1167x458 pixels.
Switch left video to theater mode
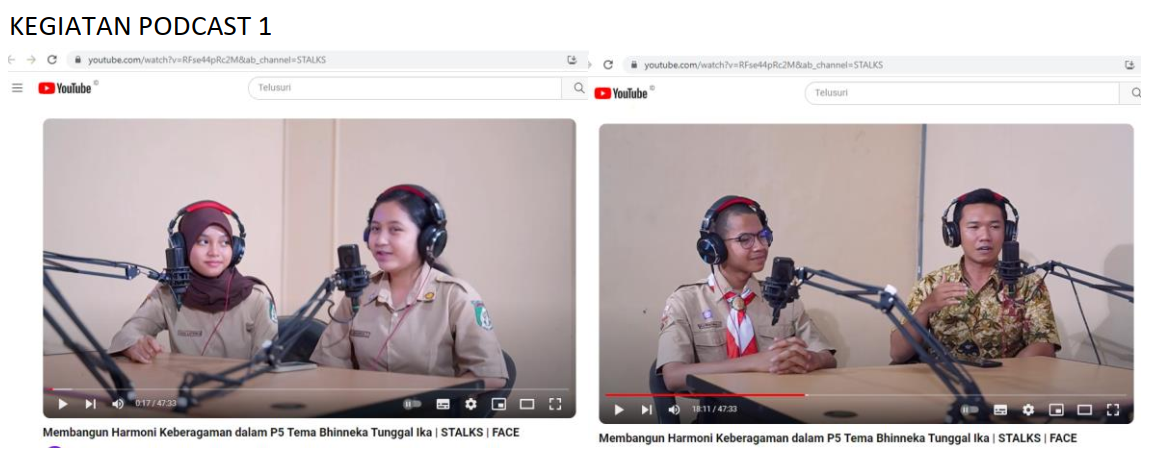pos(527,404)
